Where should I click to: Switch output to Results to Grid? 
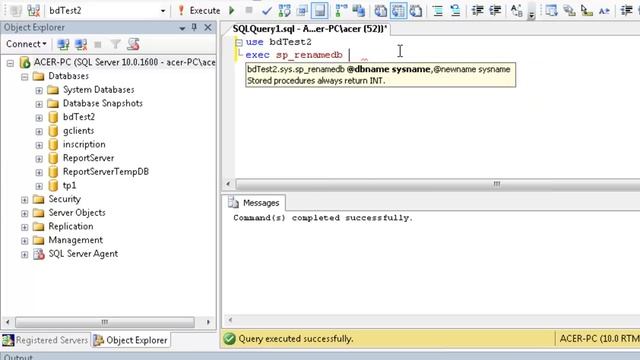click(x=398, y=11)
